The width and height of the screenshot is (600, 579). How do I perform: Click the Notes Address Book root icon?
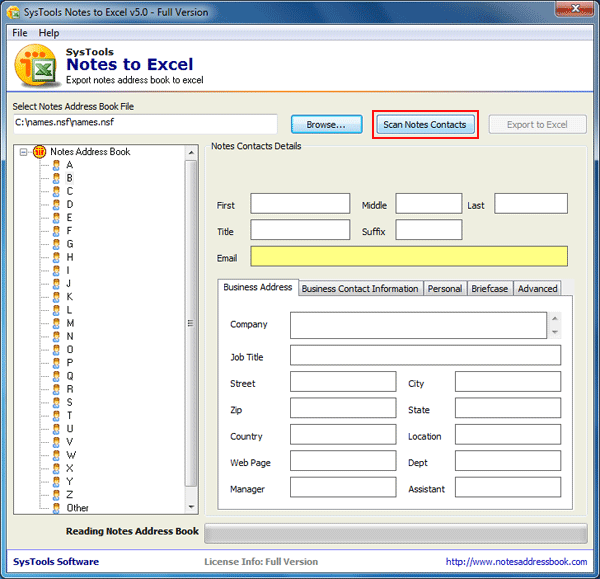point(39,152)
